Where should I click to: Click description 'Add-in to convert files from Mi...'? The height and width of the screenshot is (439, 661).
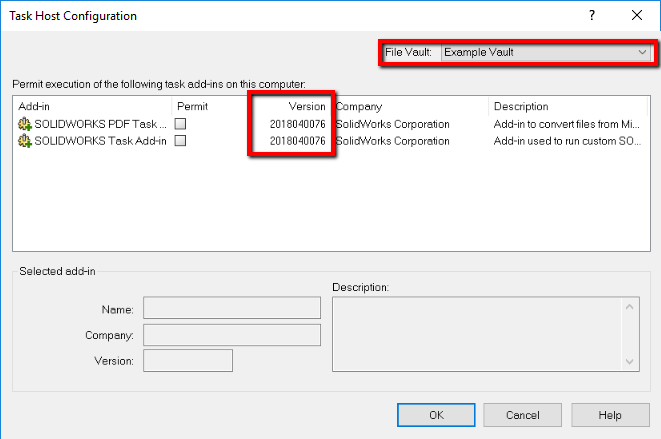567,124
